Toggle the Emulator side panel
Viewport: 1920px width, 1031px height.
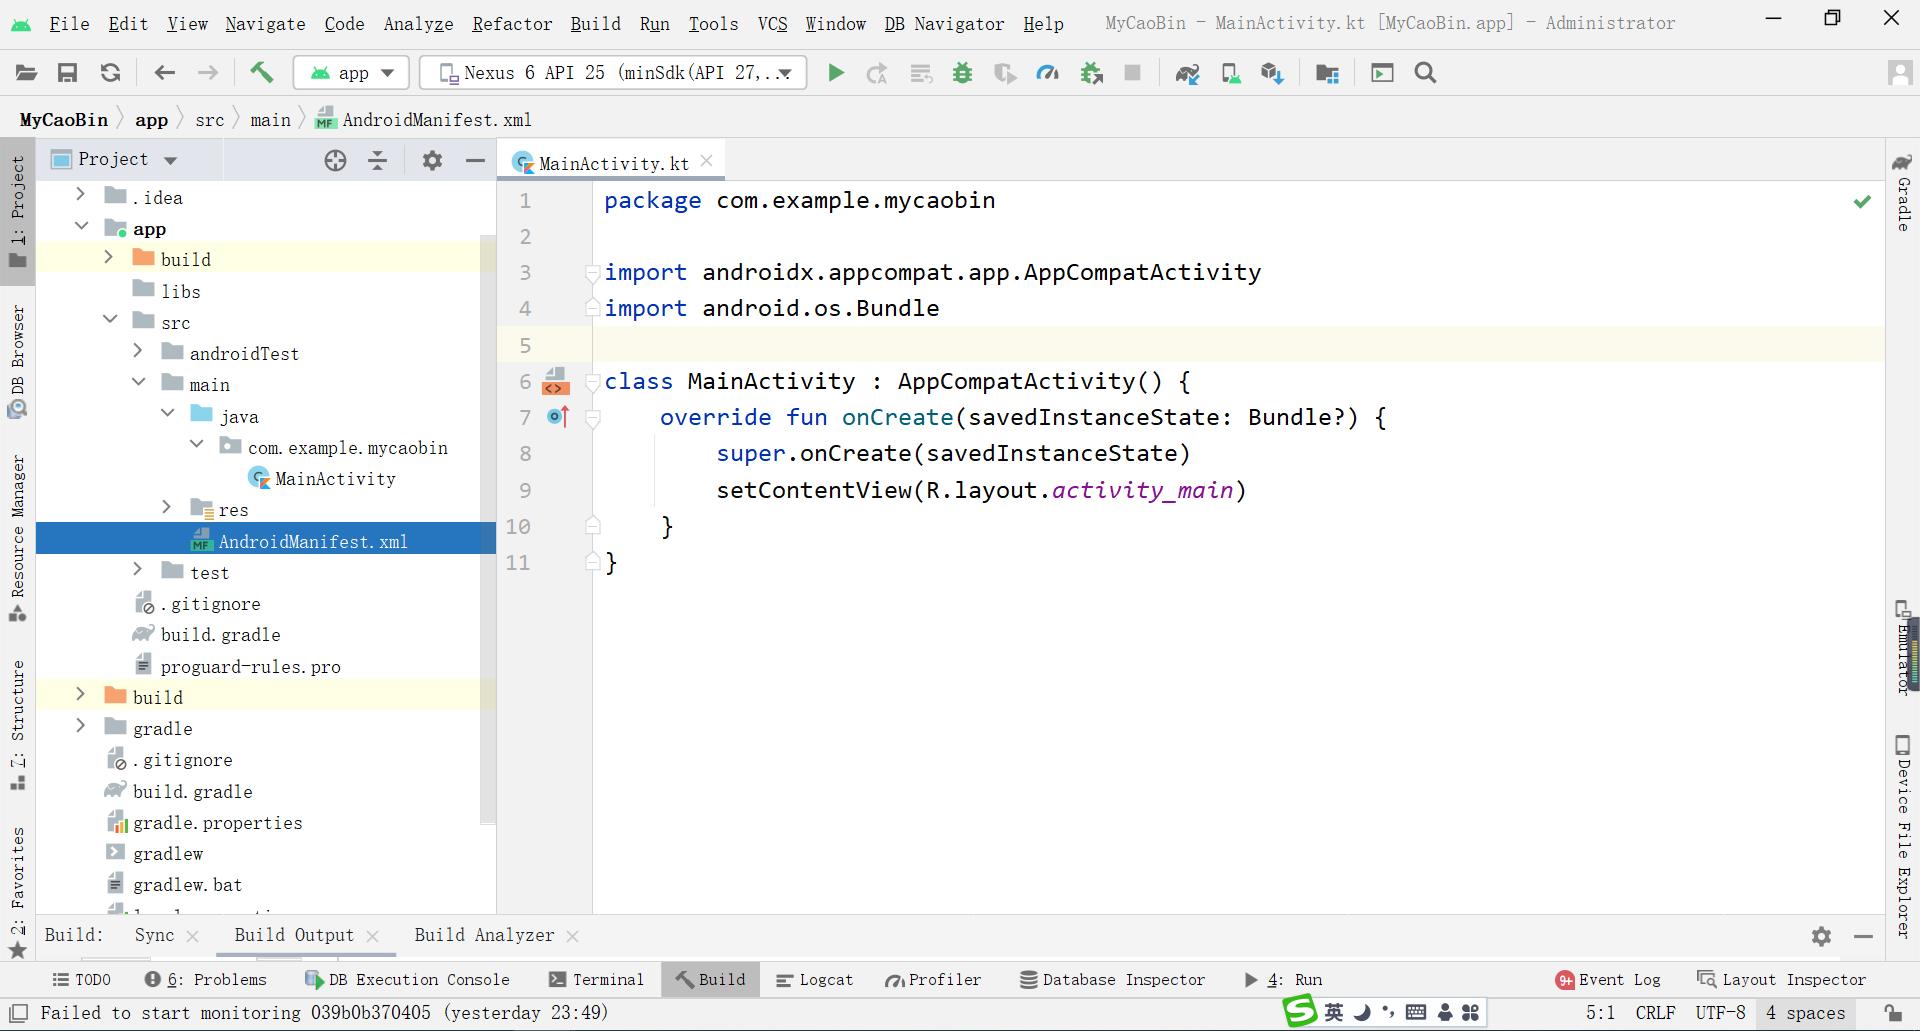coord(1902,646)
